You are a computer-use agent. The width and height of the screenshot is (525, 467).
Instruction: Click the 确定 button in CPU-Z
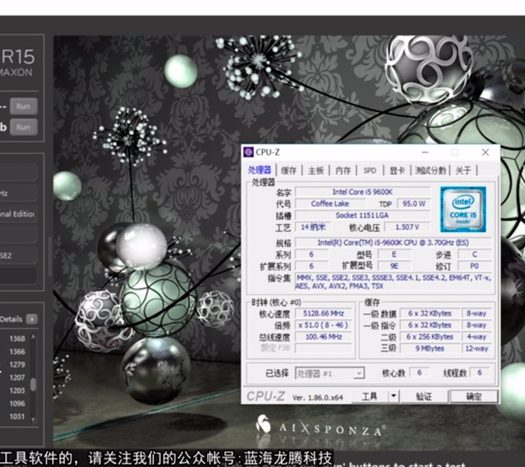coord(473,396)
